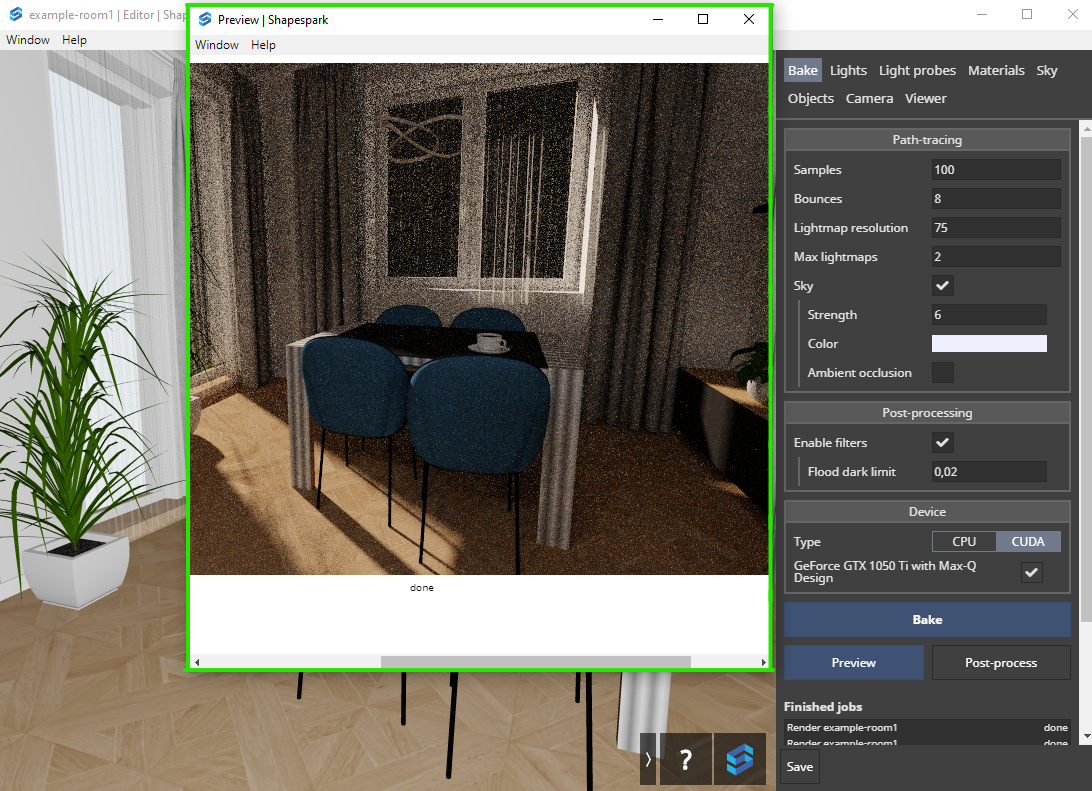Viewport: 1092px width, 791px height.
Task: Open the Sky color swatch picker
Action: point(989,344)
